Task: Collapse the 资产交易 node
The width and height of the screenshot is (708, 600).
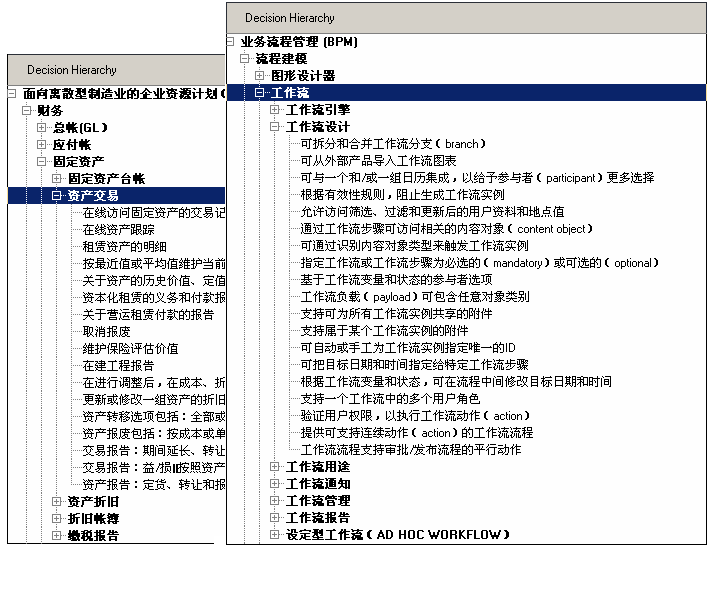Action: click(x=56, y=195)
